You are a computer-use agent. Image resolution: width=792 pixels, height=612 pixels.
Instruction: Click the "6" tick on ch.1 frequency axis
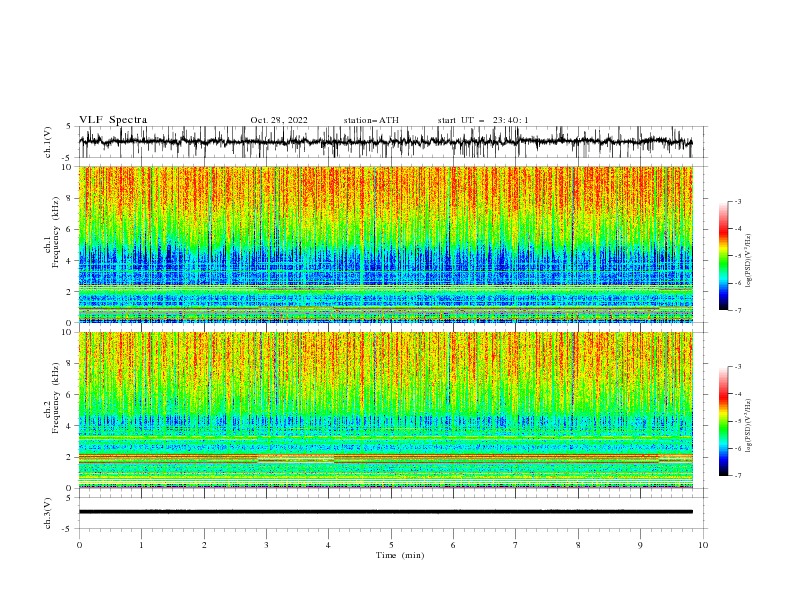click(x=70, y=229)
